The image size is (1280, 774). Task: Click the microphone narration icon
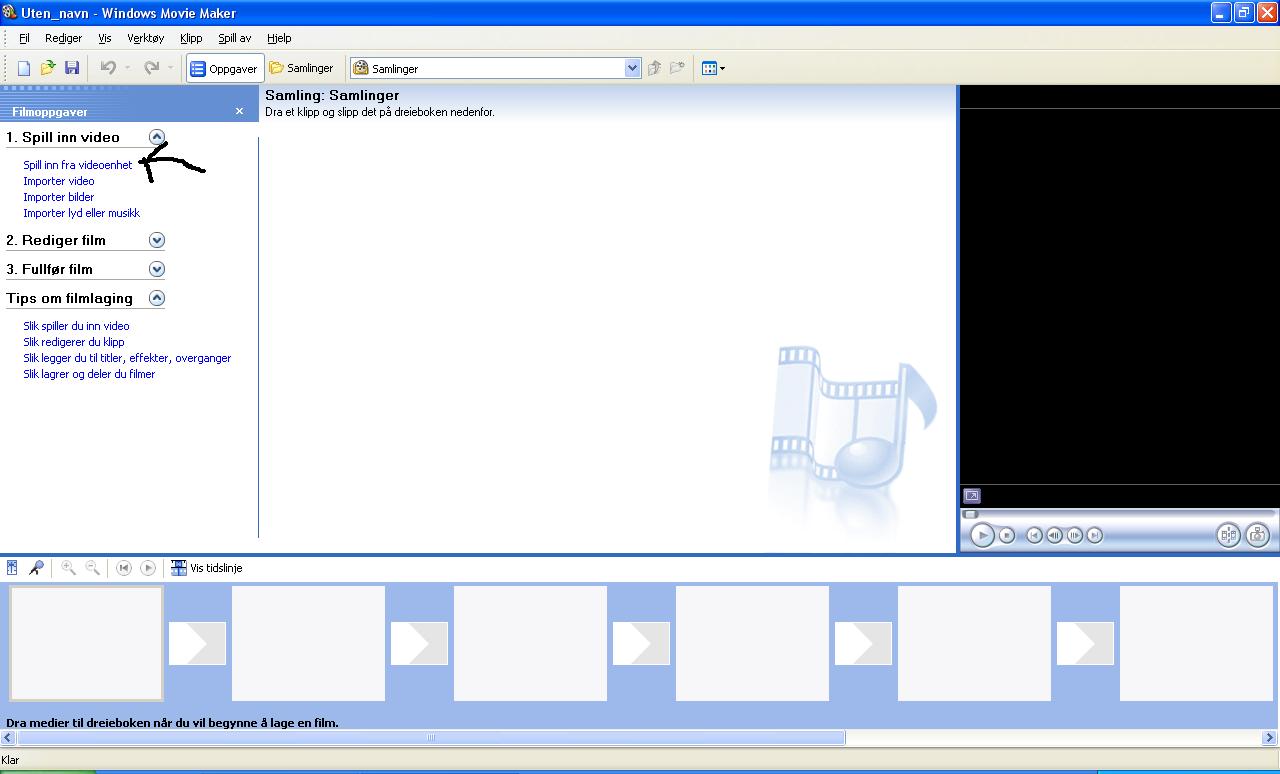(x=36, y=568)
